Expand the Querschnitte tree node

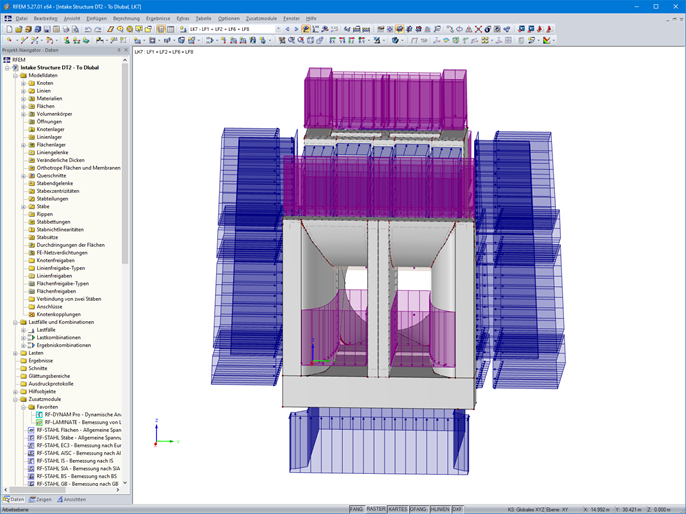[24, 176]
